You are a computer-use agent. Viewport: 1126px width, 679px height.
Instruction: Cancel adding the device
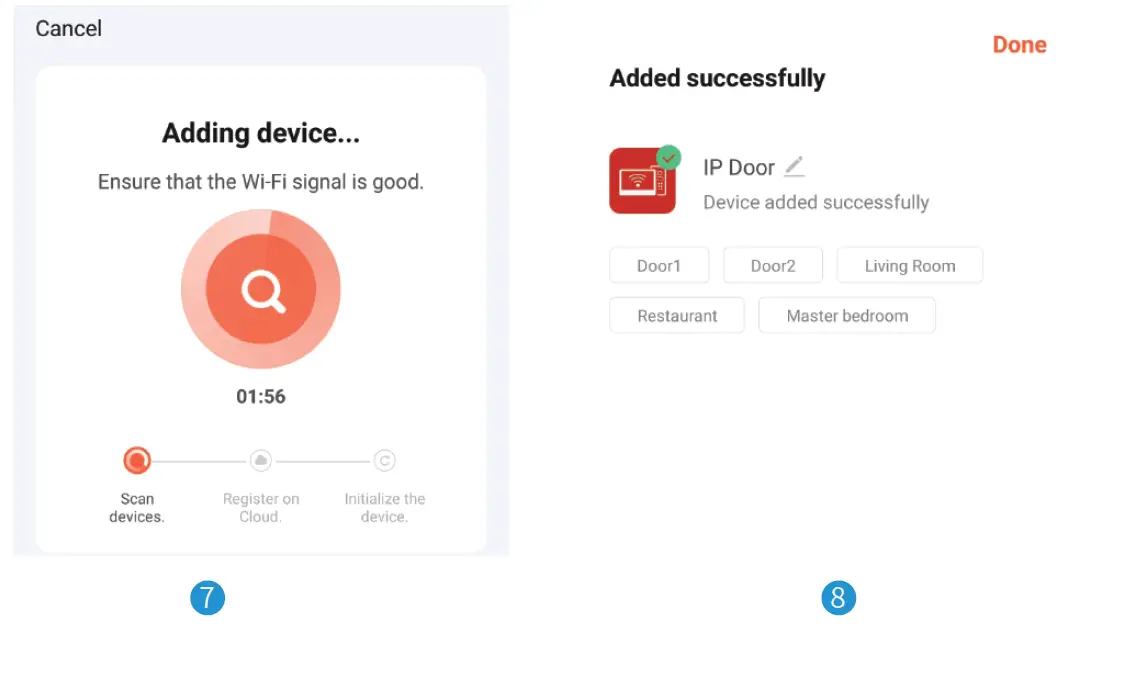pyautogui.click(x=69, y=29)
